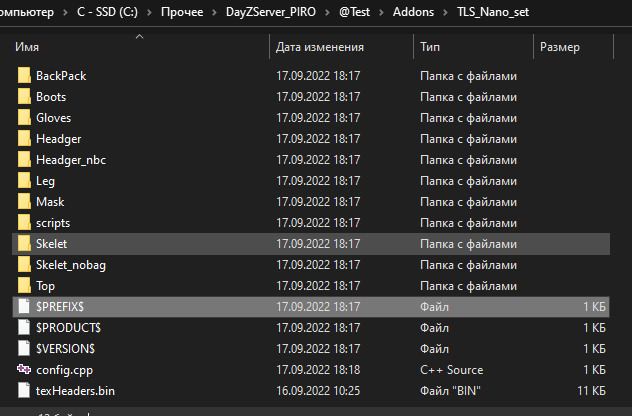
Task: Sort by Дата изменения column header
Action: click(x=320, y=47)
